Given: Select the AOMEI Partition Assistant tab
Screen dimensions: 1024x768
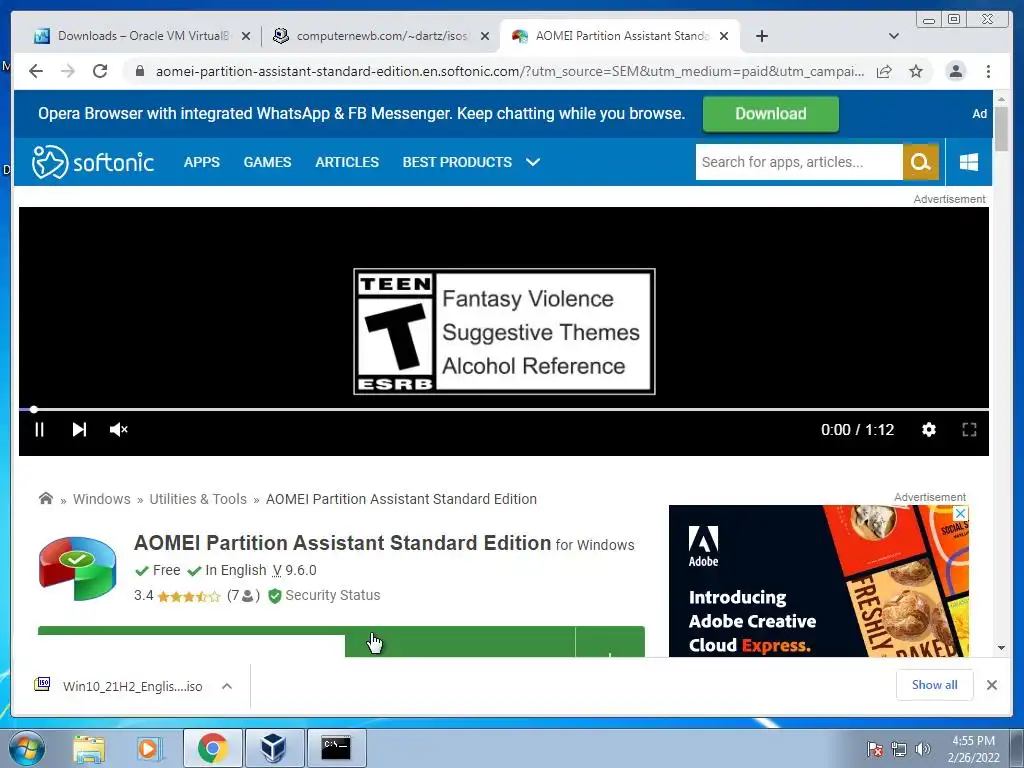Looking at the screenshot, I should (620, 36).
